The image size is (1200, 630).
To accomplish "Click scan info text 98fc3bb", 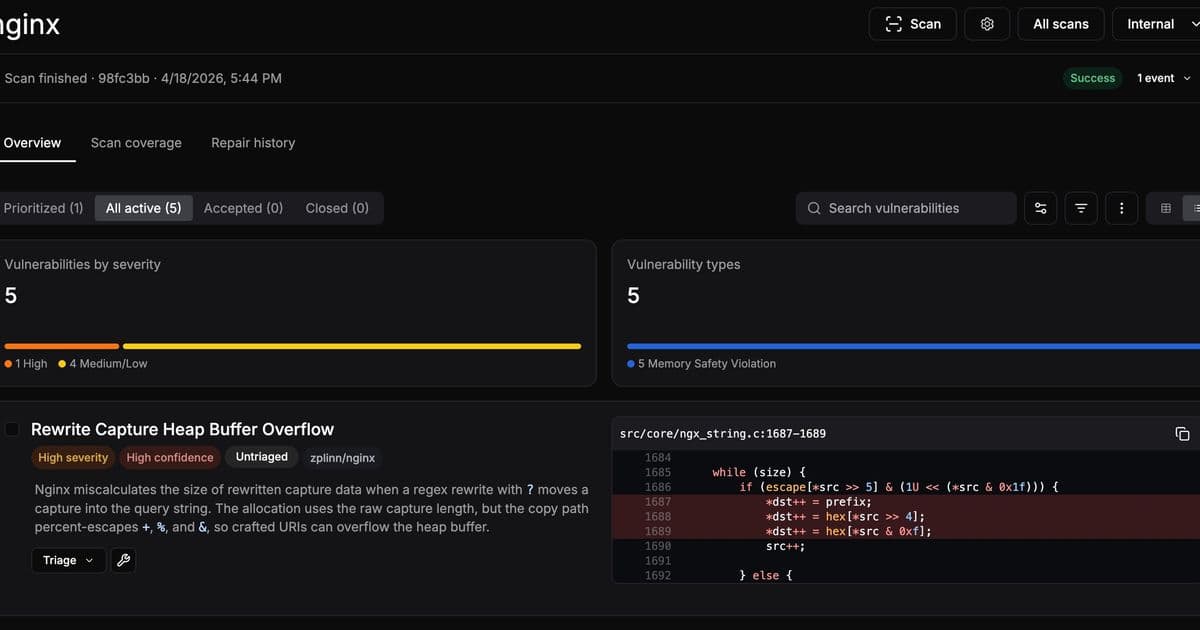I will point(124,78).
